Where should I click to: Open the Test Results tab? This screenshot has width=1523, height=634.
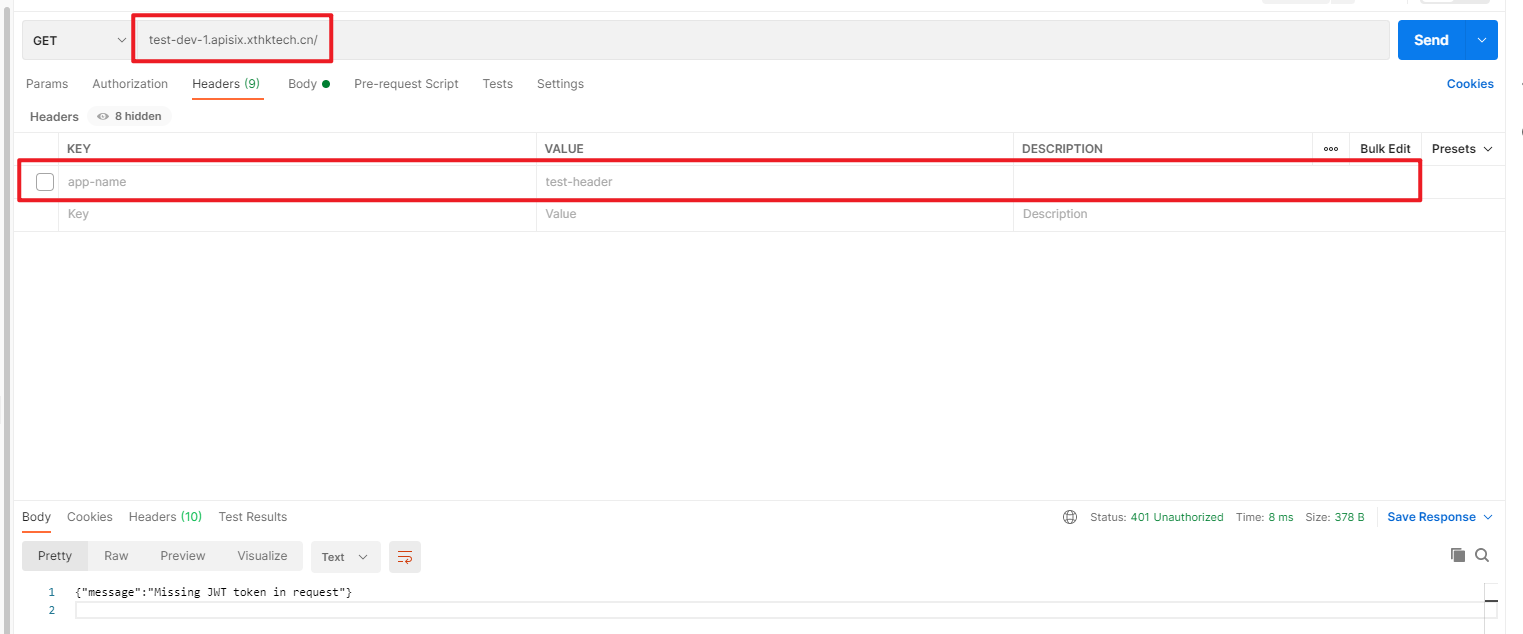coord(253,517)
